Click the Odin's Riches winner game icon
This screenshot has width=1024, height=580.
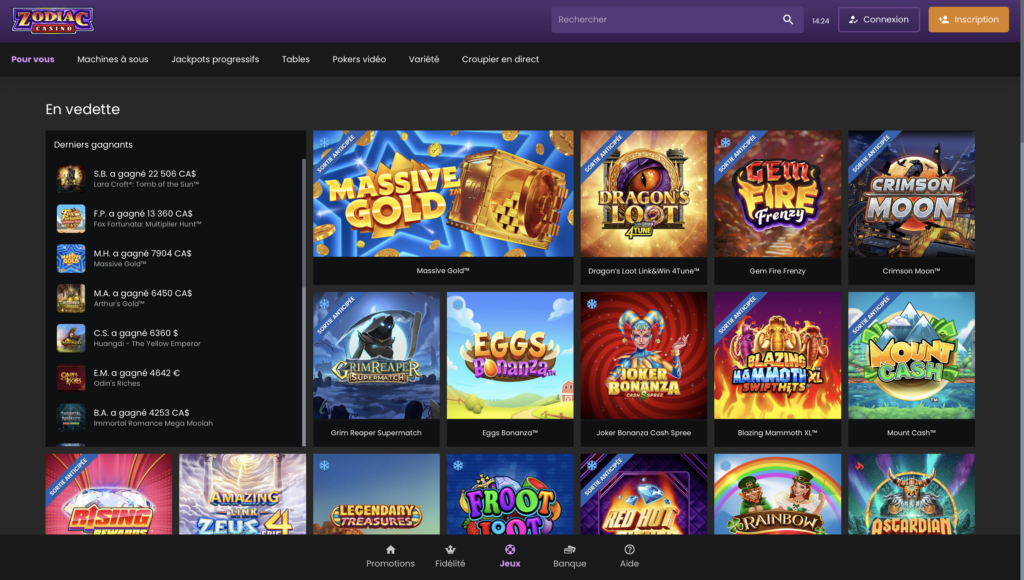pyautogui.click(x=71, y=378)
